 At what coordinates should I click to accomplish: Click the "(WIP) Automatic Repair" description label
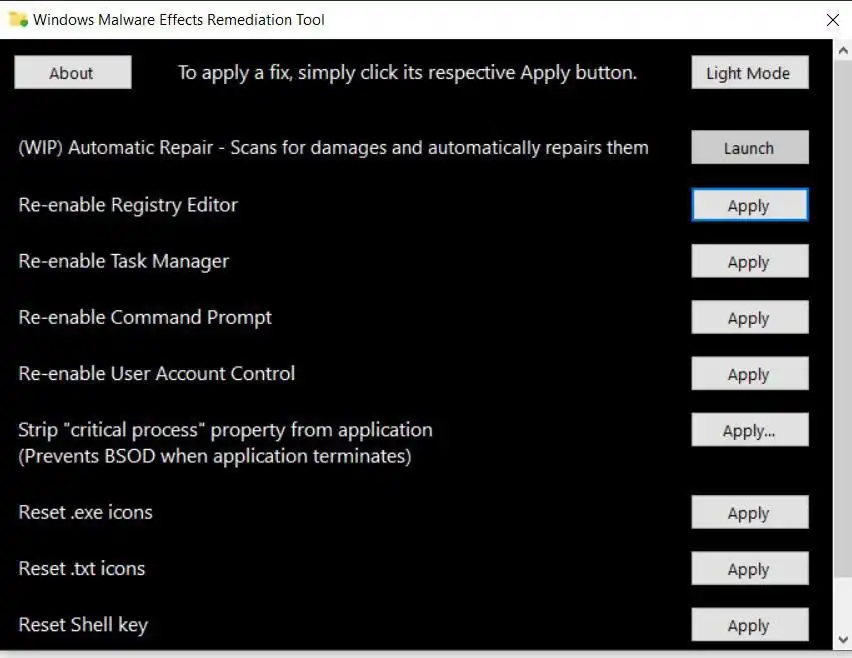pyautogui.click(x=333, y=148)
